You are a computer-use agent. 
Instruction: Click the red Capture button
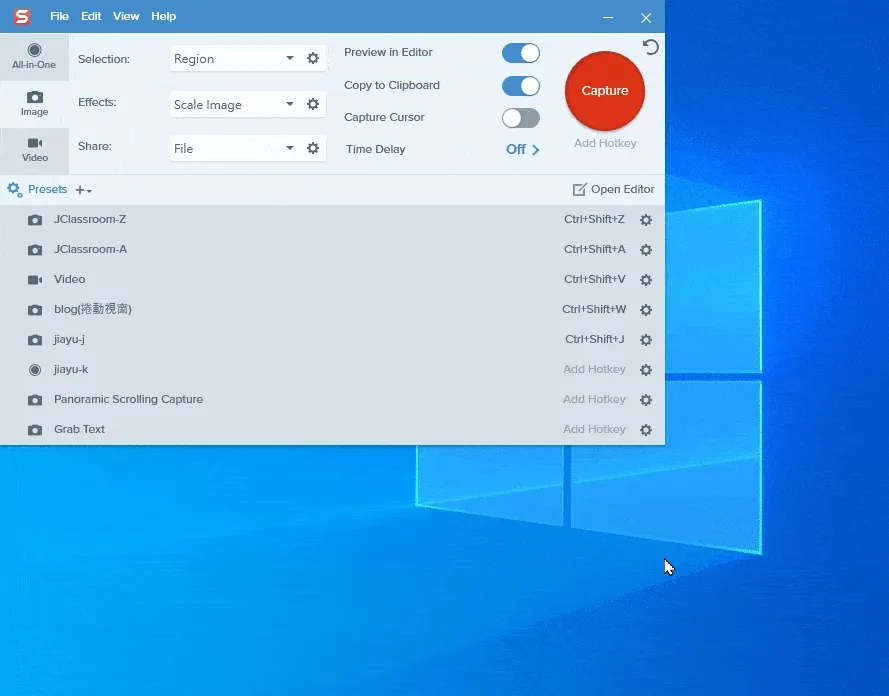click(604, 91)
